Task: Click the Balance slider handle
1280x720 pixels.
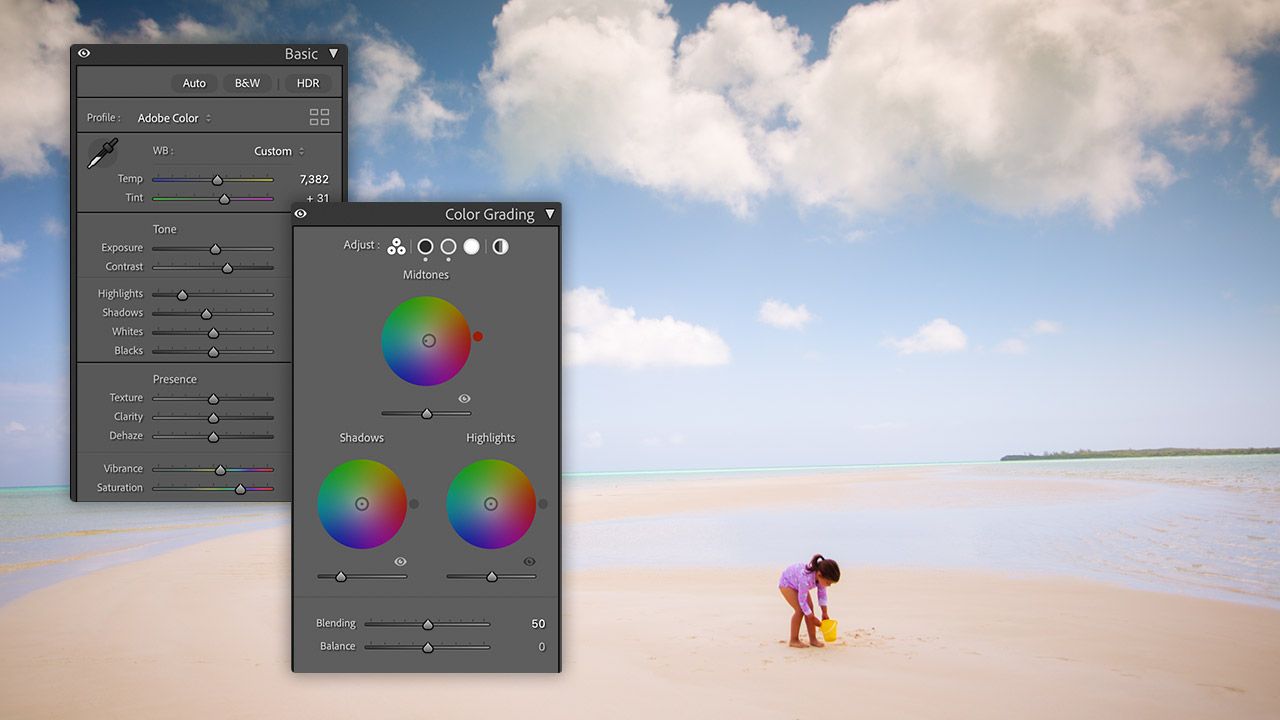Action: click(x=428, y=647)
